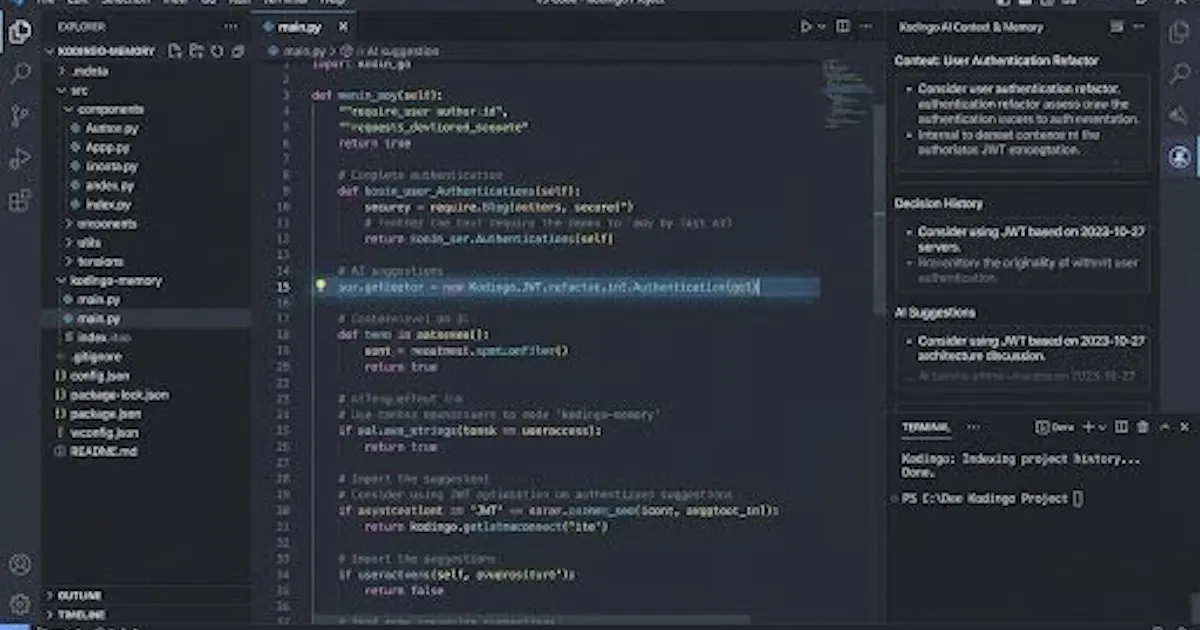The height and width of the screenshot is (630, 1200).
Task: Add a new terminal with plus icon
Action: pyautogui.click(x=1088, y=427)
